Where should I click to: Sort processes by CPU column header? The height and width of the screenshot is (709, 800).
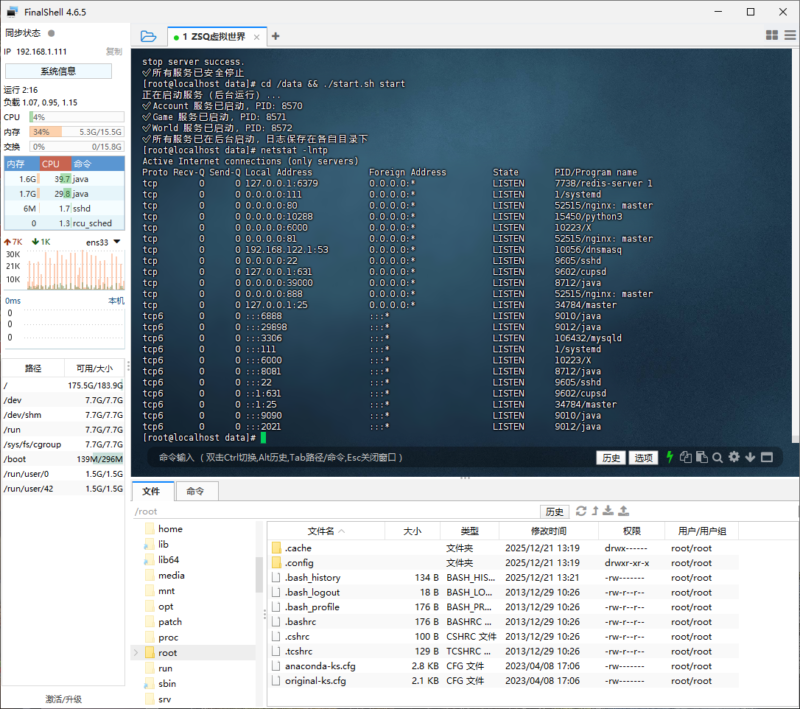click(x=51, y=163)
